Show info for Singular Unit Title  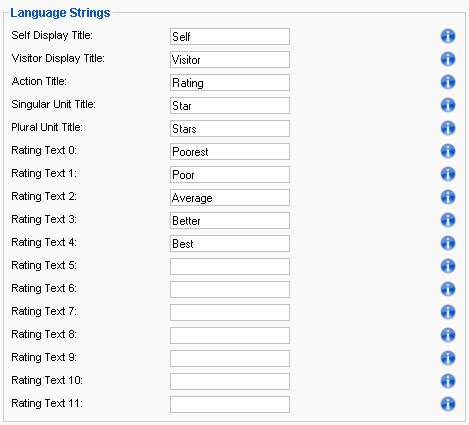(448, 105)
